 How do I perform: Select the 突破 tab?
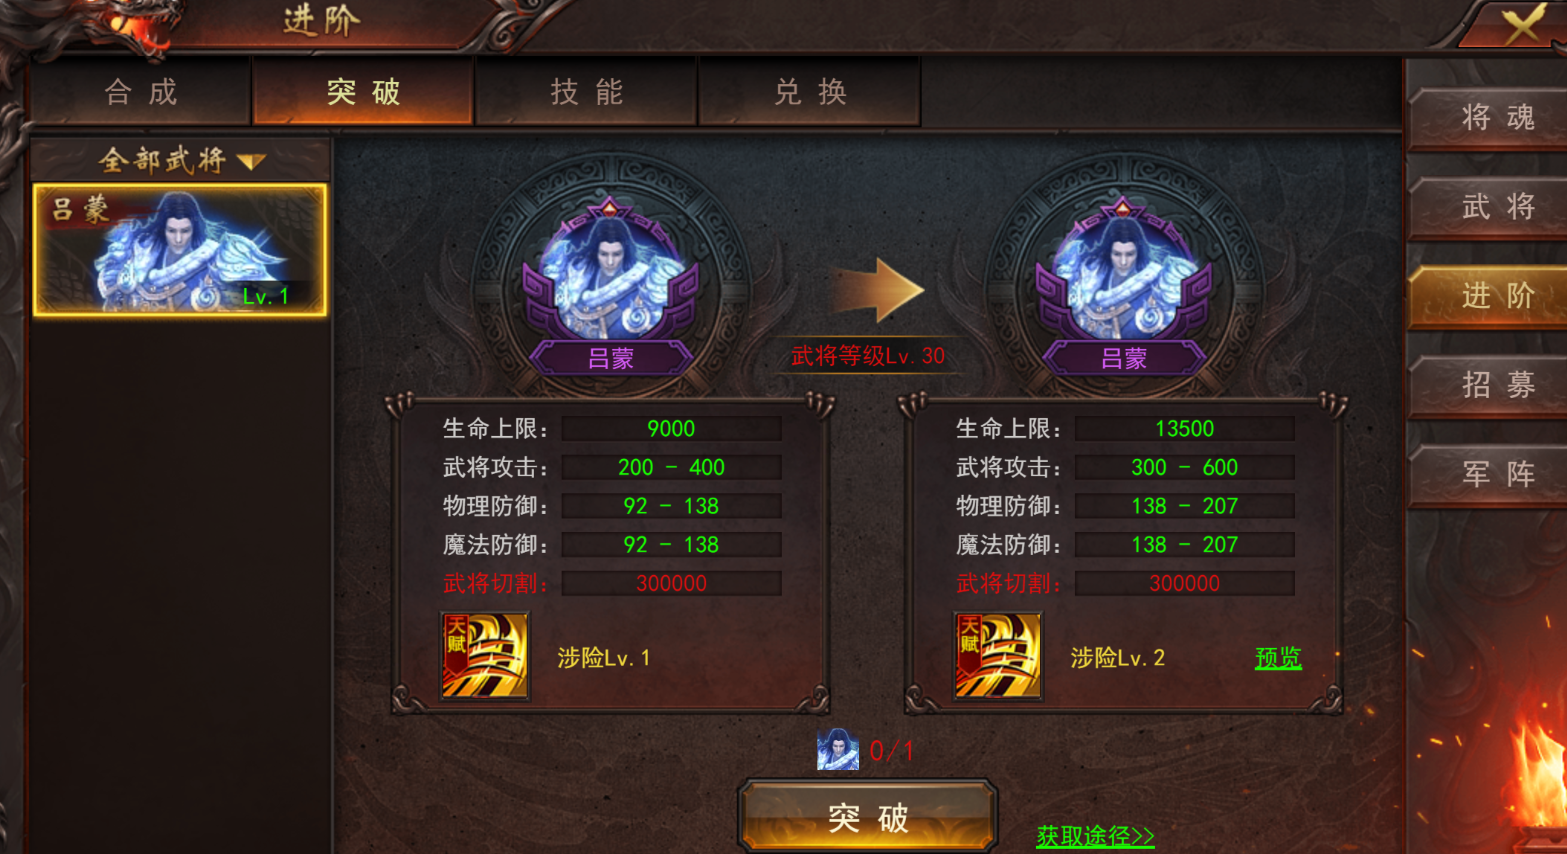pos(363,92)
